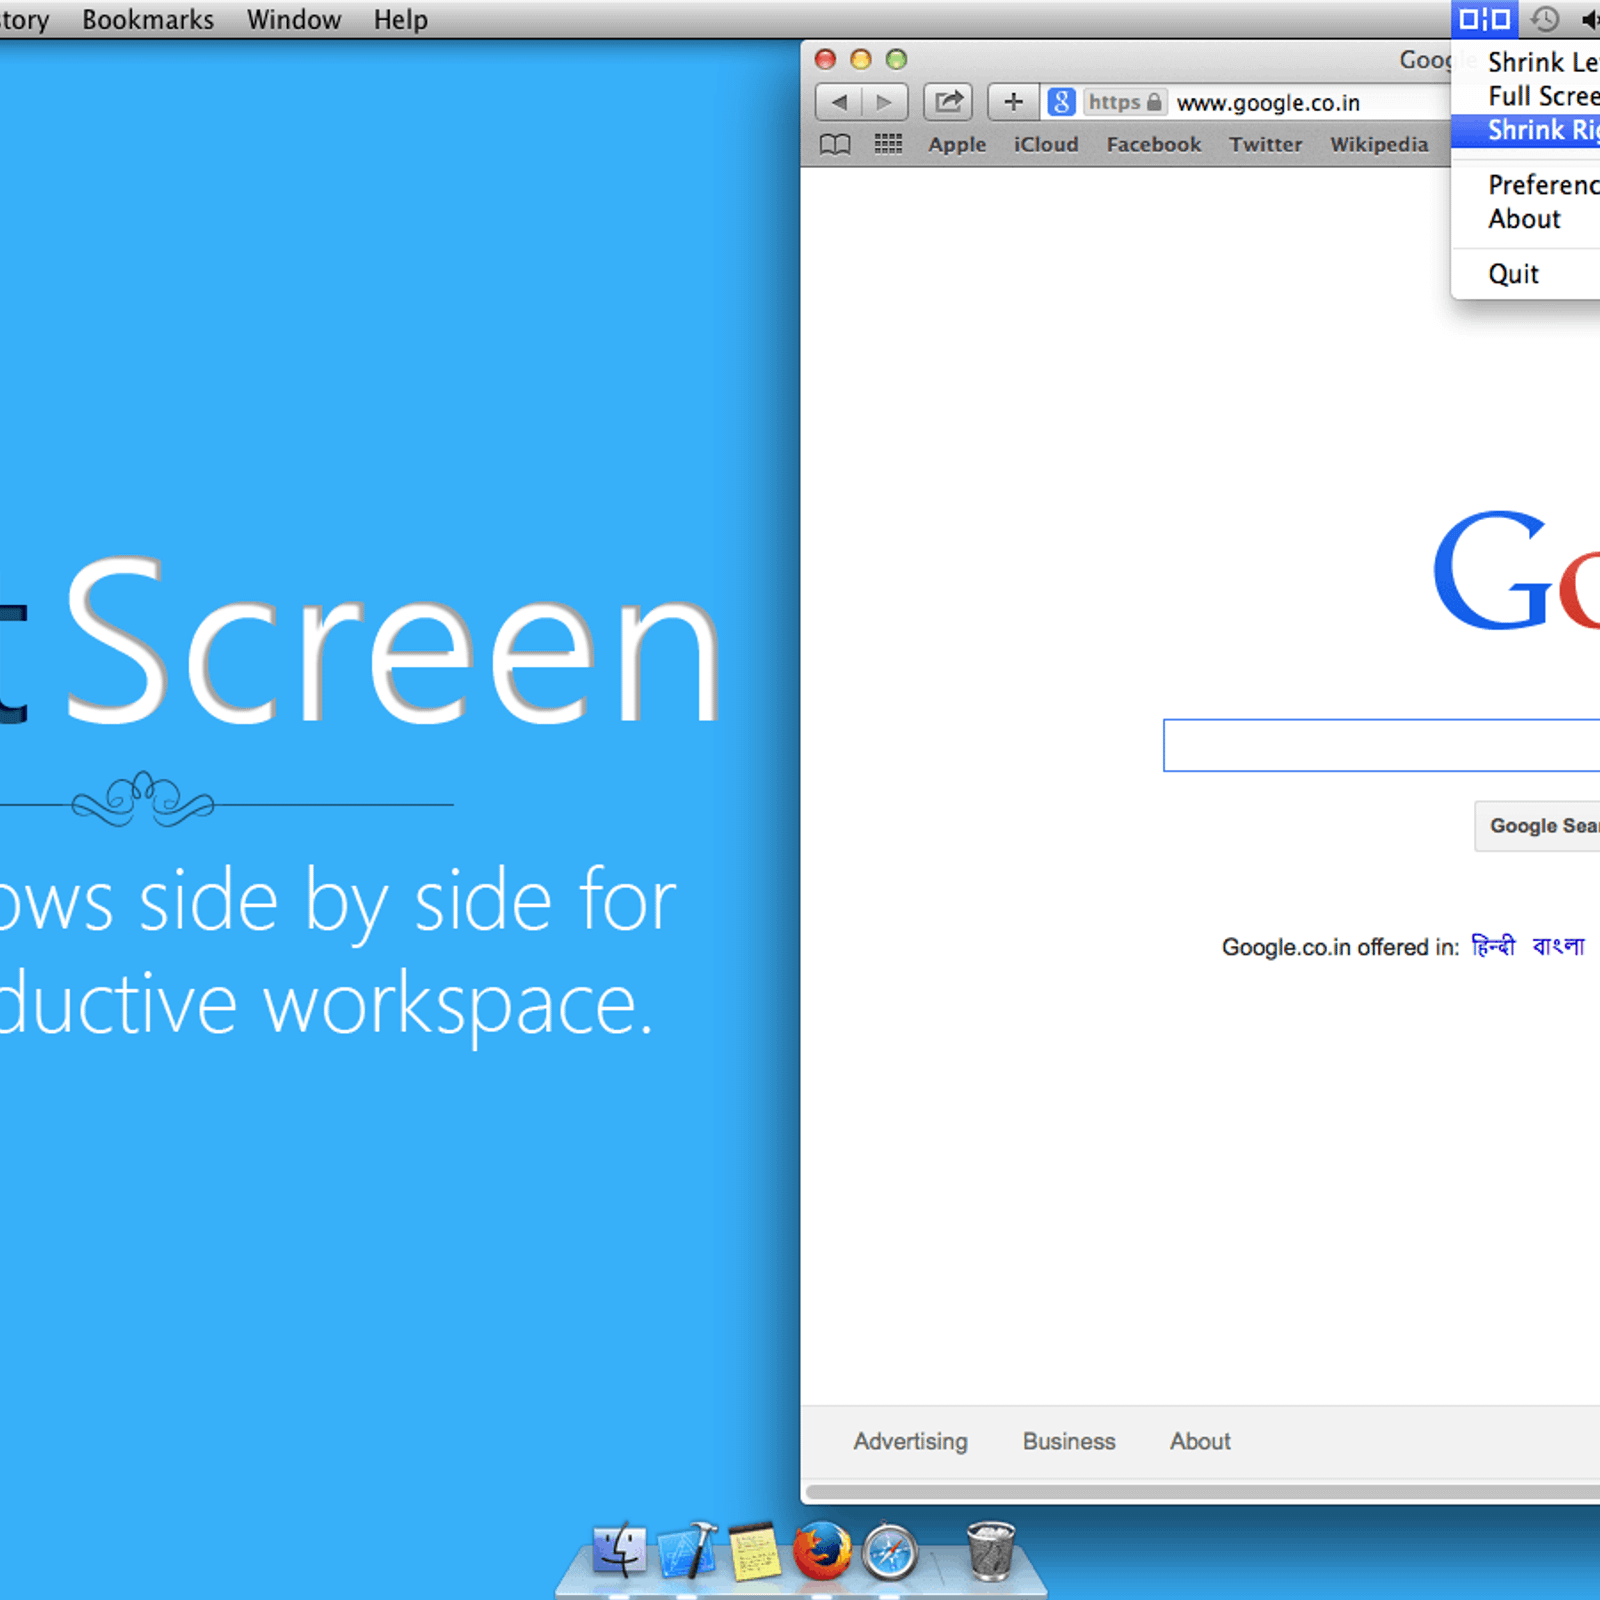Open the Time Machine menu bar icon
This screenshot has height=1600, width=1600.
click(1545, 19)
